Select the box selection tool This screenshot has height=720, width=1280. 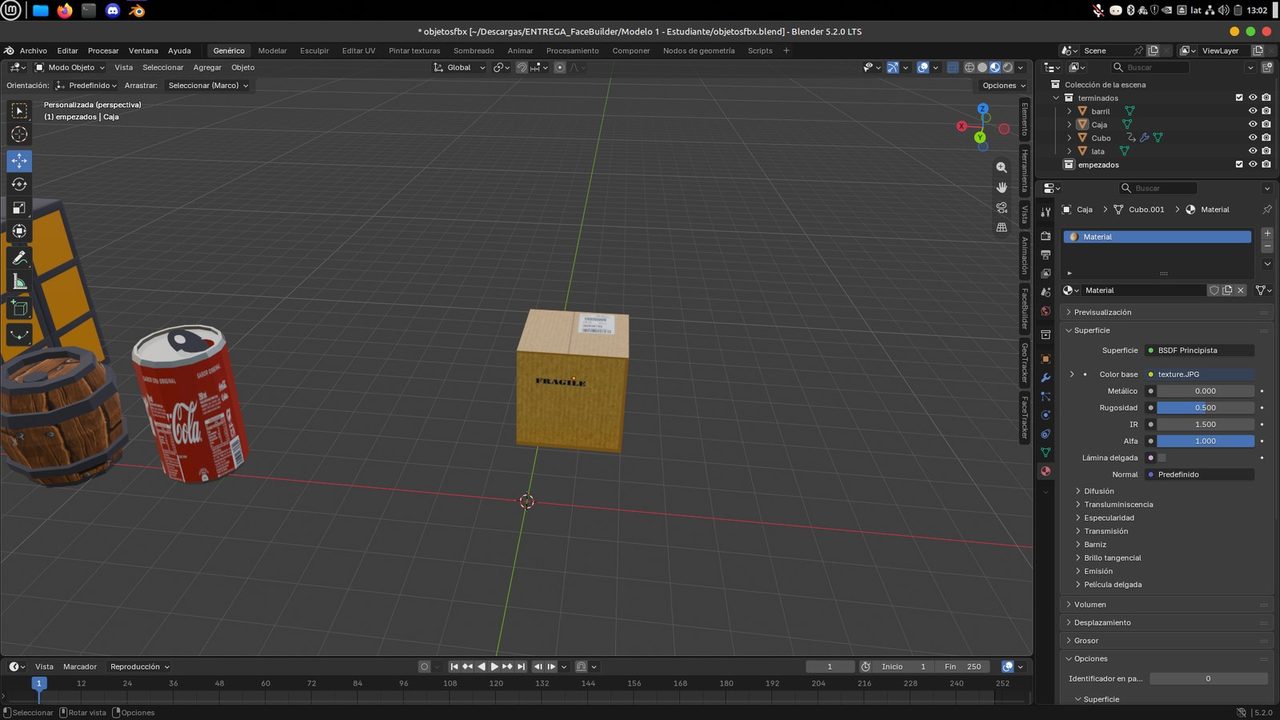coord(19,110)
